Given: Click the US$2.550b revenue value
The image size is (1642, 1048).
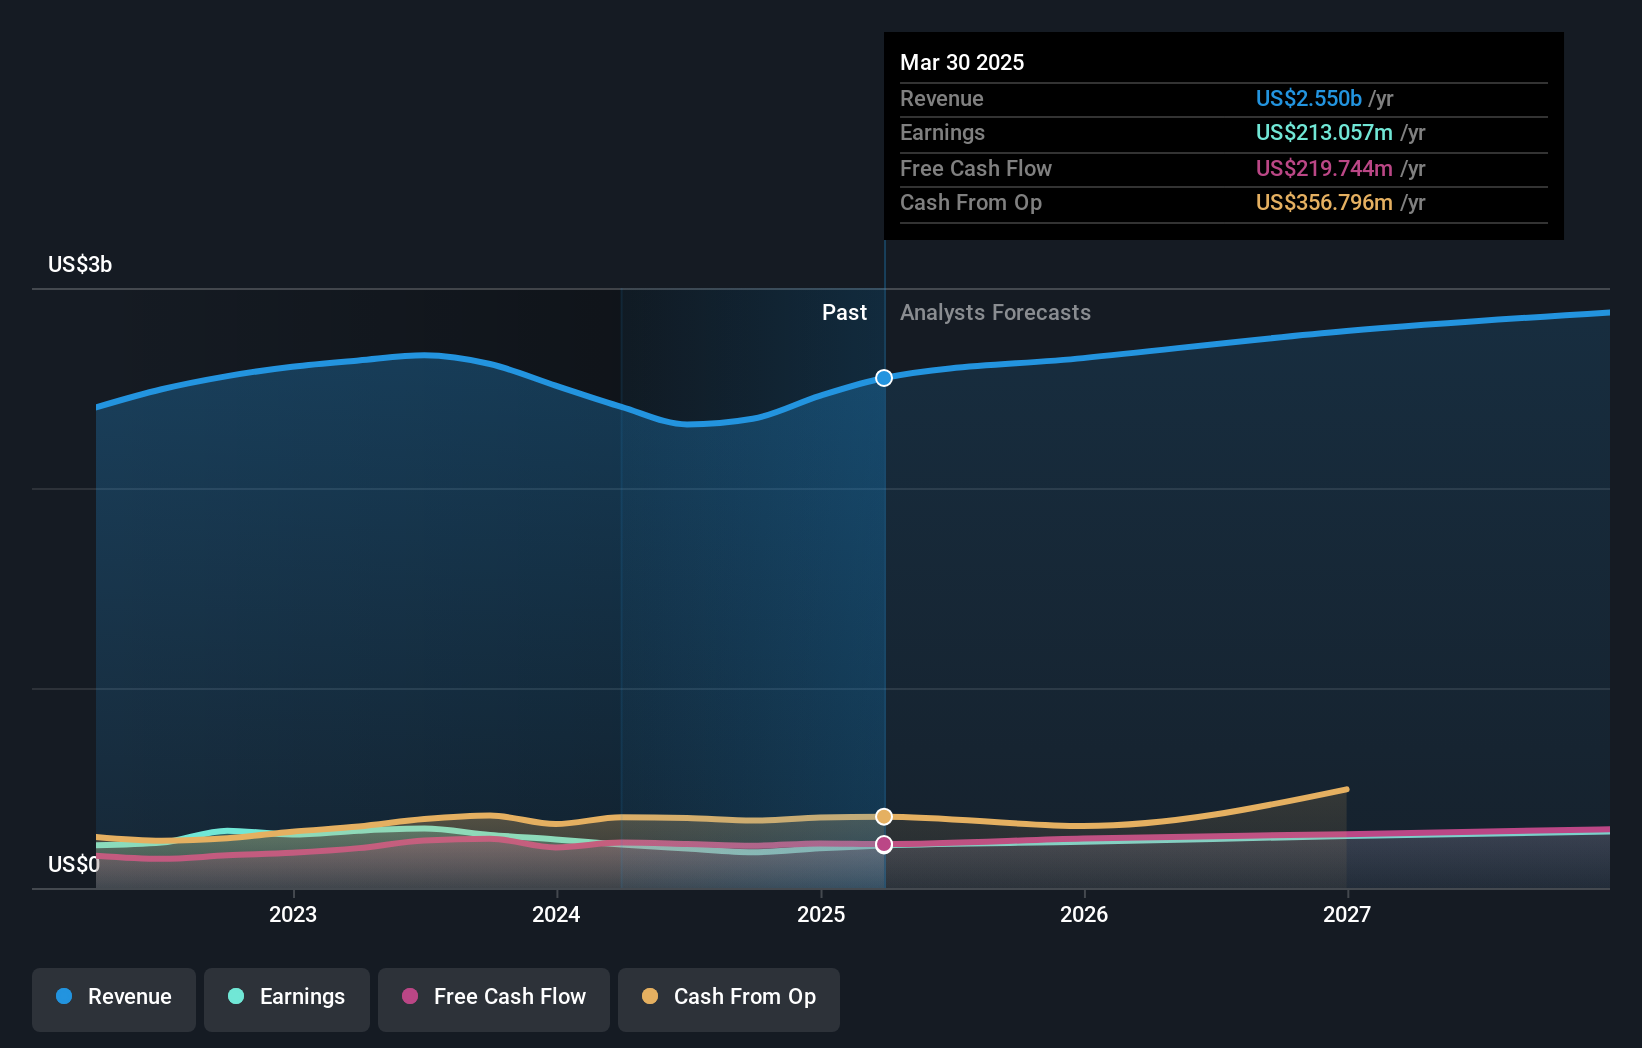Looking at the screenshot, I should click(1309, 98).
